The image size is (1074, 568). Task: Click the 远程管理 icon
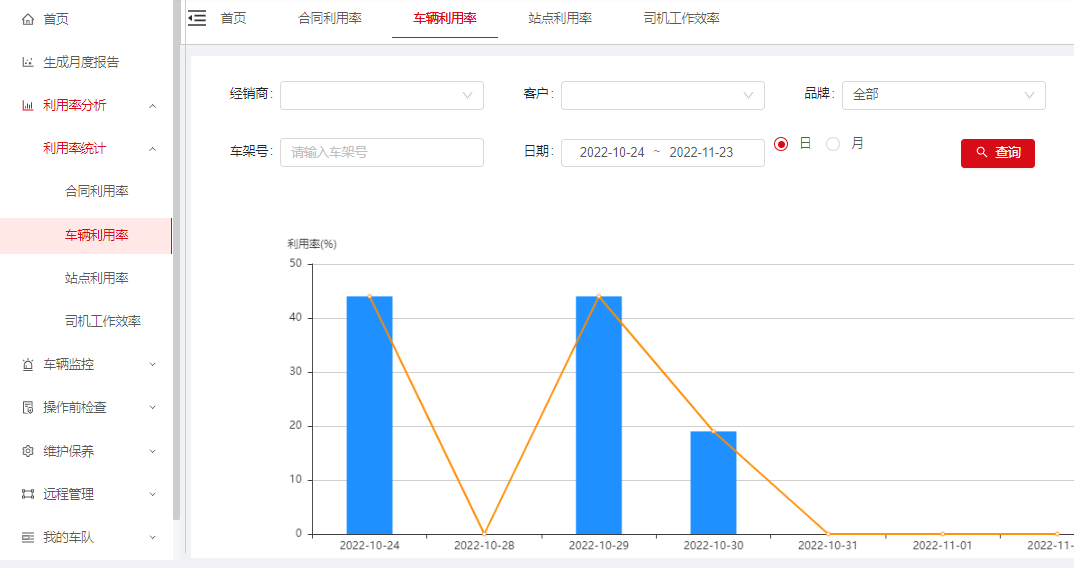tap(28, 494)
